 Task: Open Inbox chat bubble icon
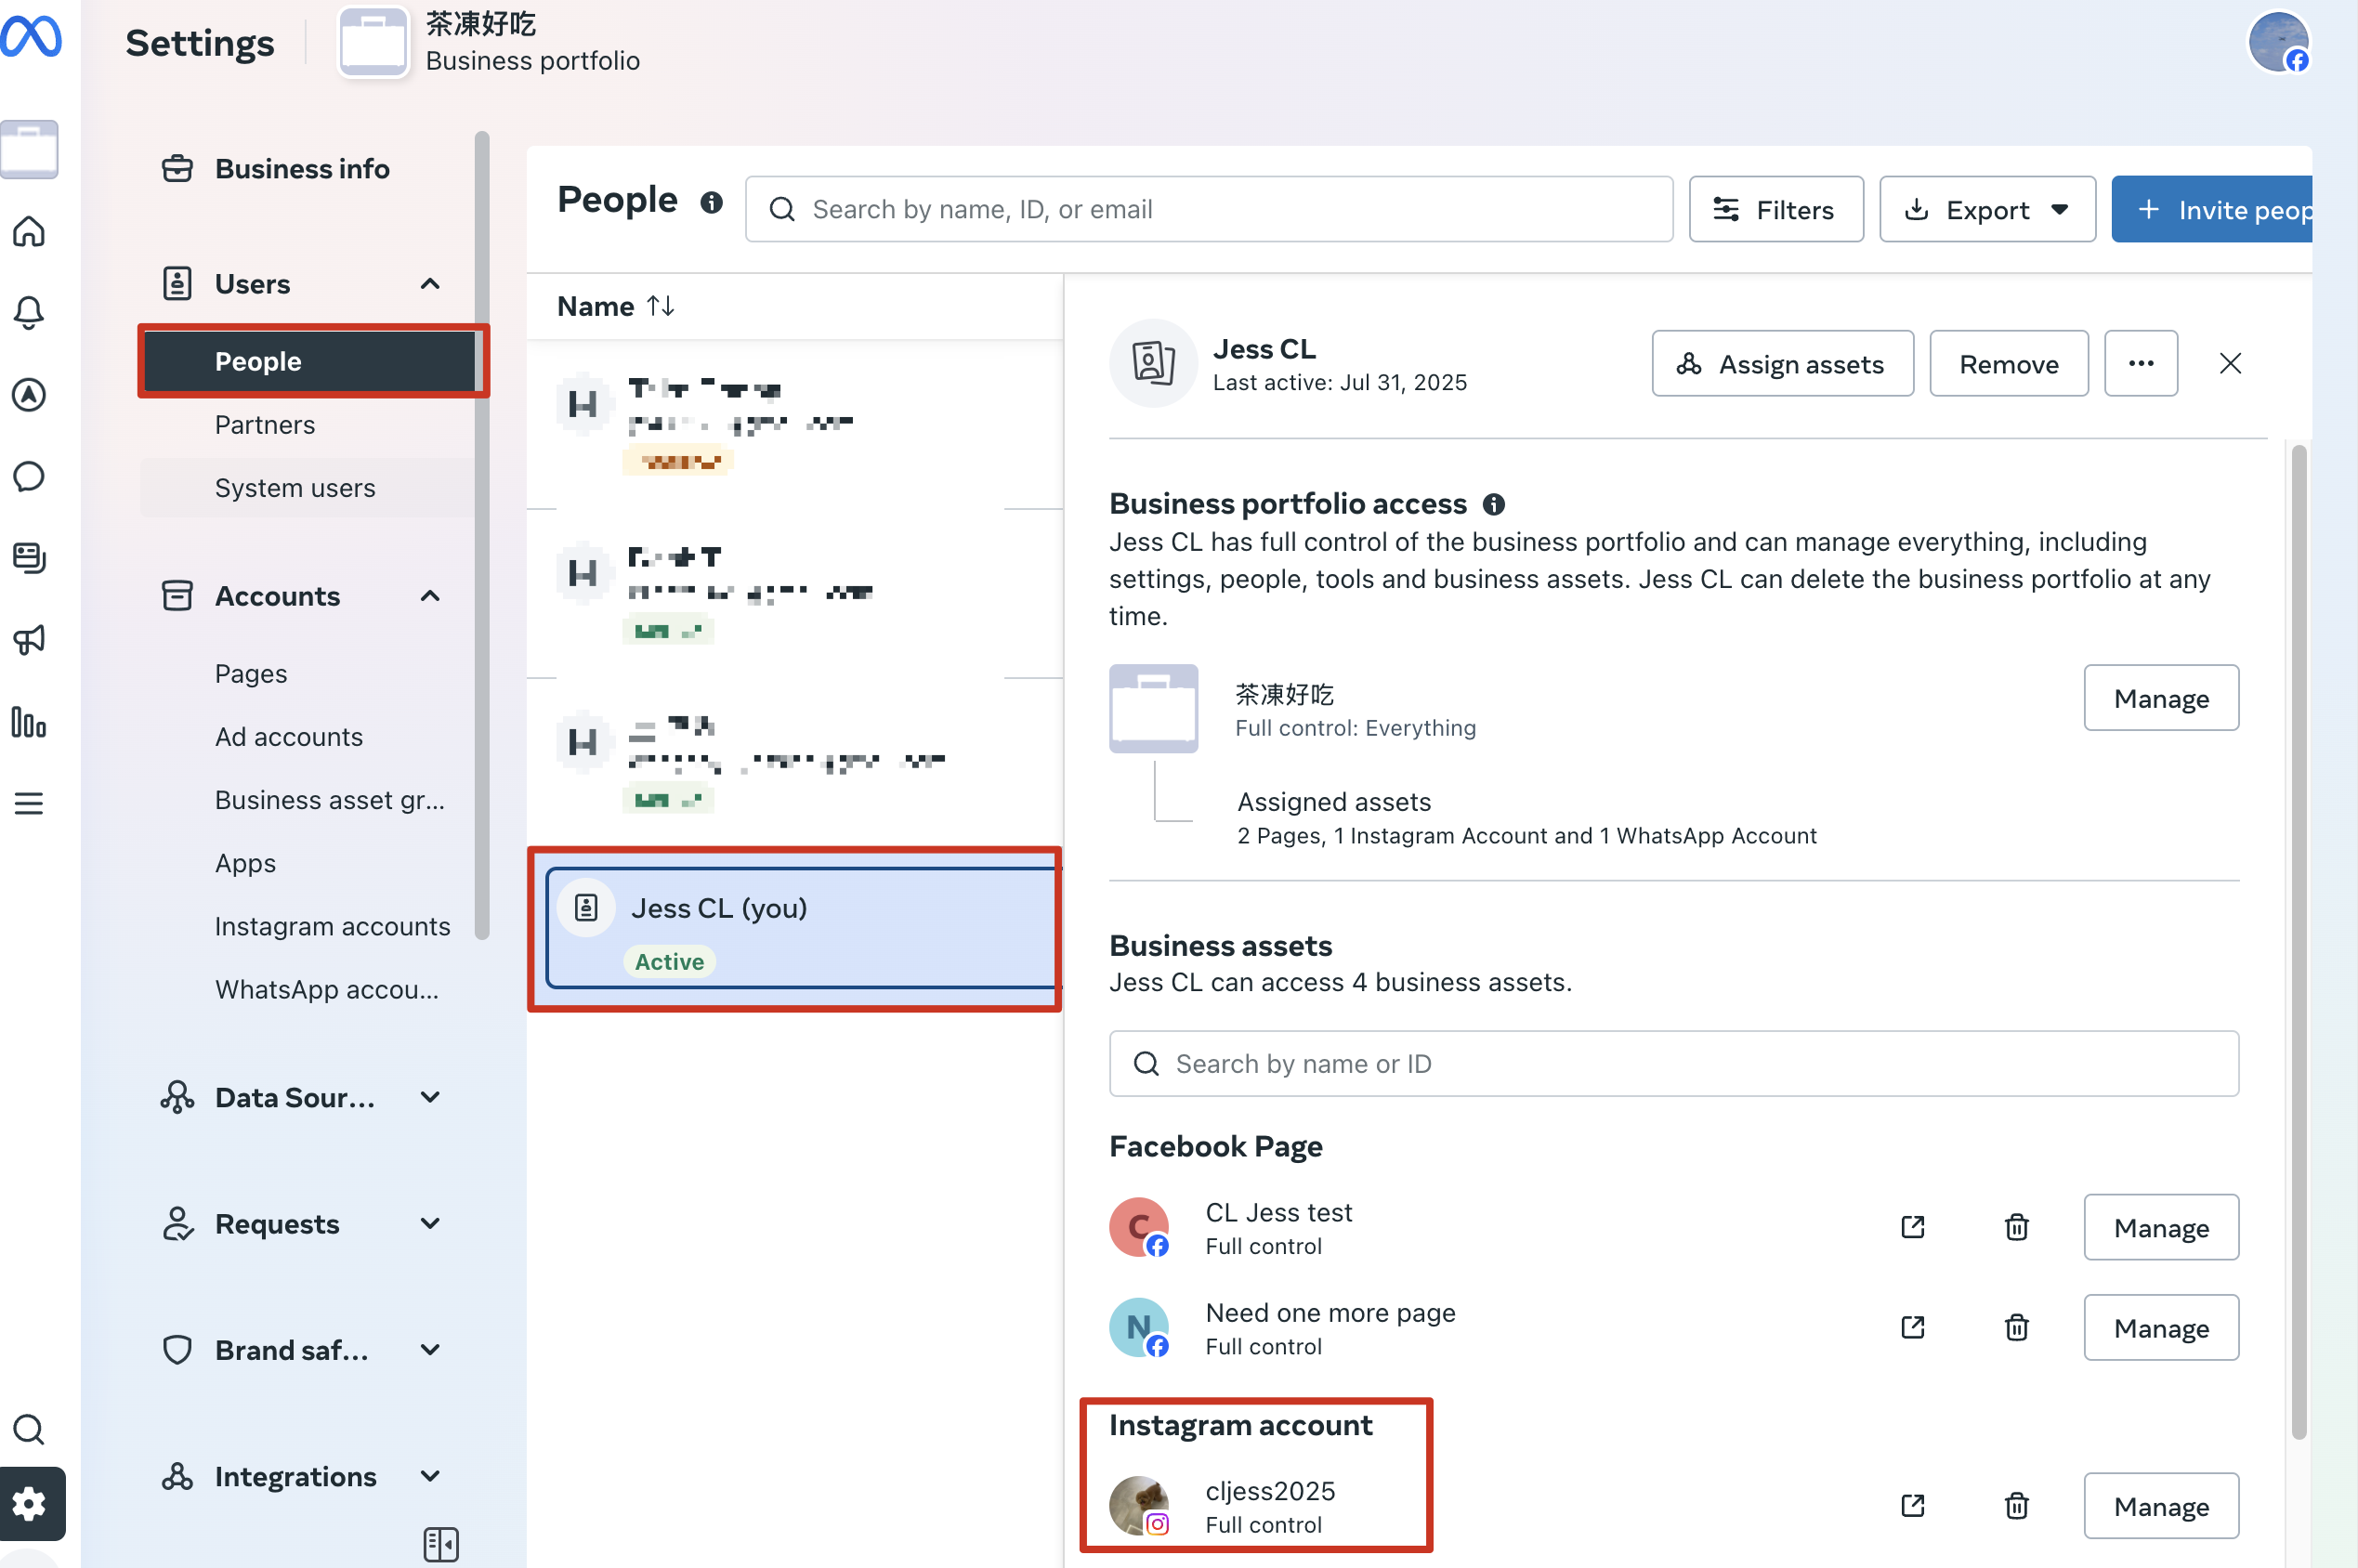tap(29, 476)
